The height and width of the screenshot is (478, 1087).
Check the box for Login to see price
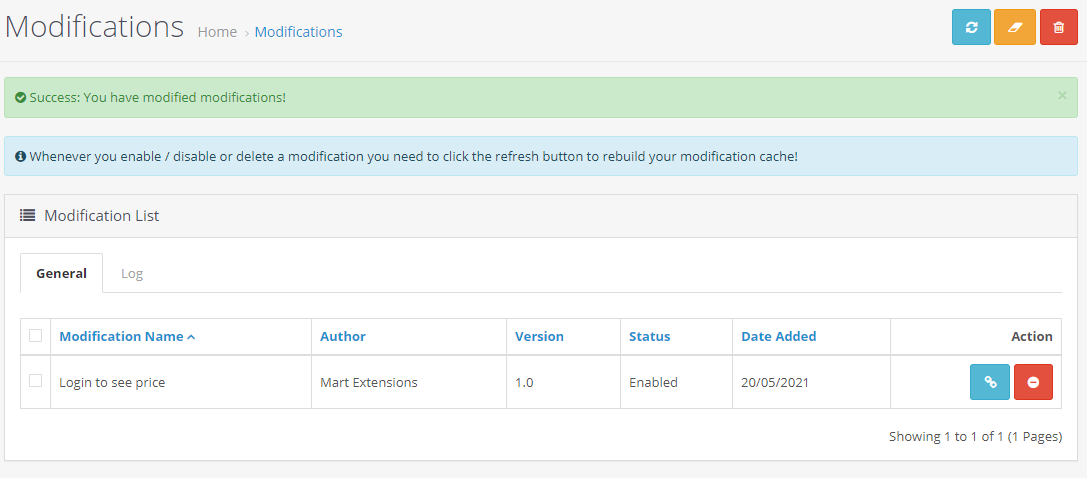36,381
